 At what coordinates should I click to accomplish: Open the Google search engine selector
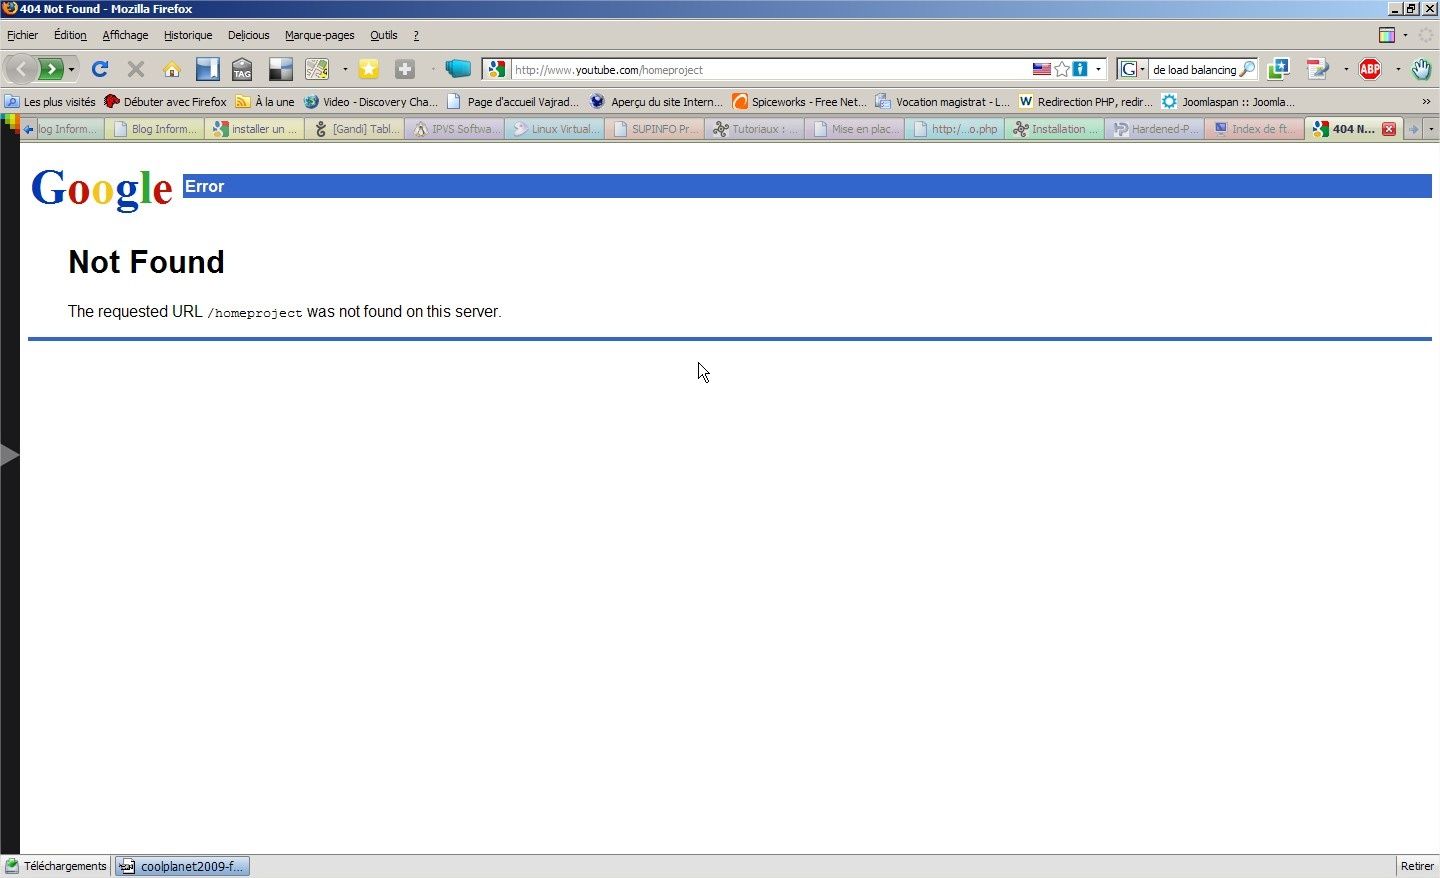pos(1133,70)
